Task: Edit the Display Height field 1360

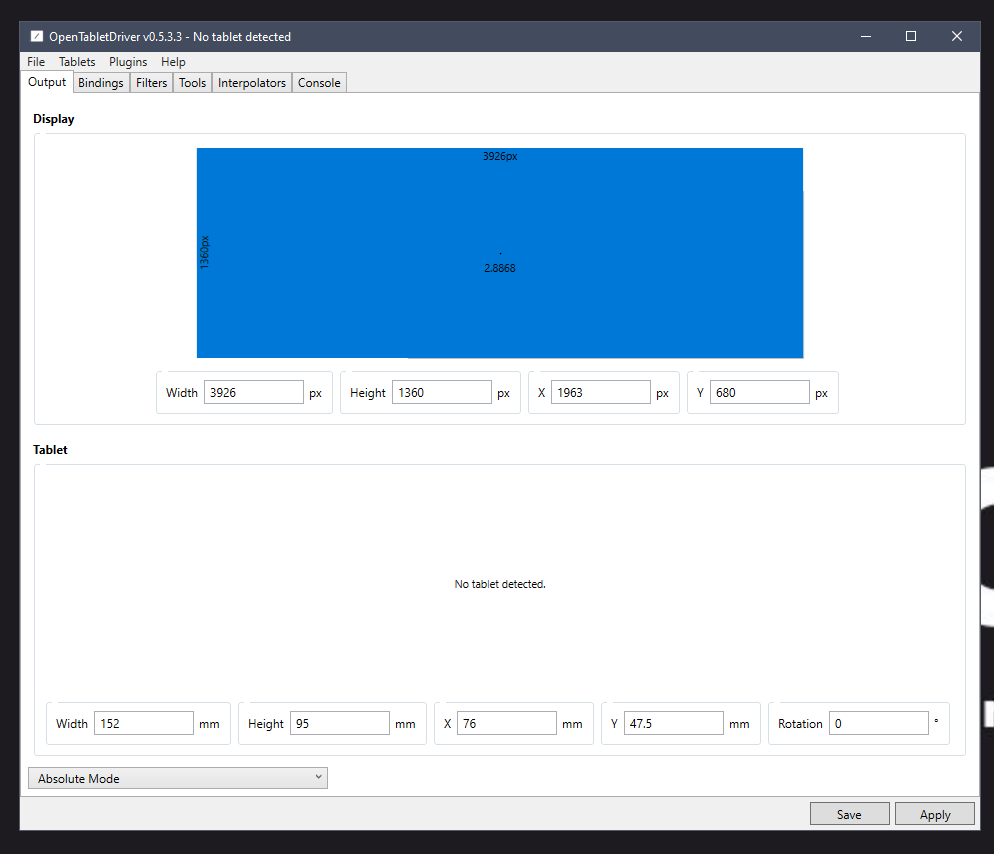Action: pyautogui.click(x=441, y=392)
